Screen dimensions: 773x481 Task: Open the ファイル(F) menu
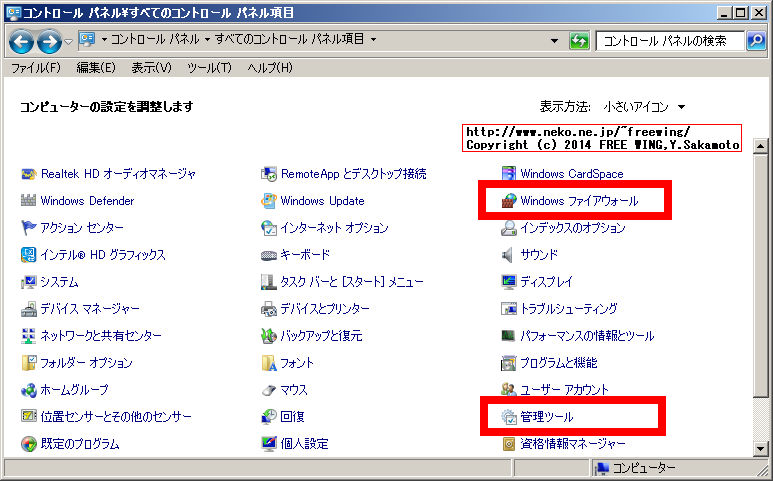tap(35, 68)
